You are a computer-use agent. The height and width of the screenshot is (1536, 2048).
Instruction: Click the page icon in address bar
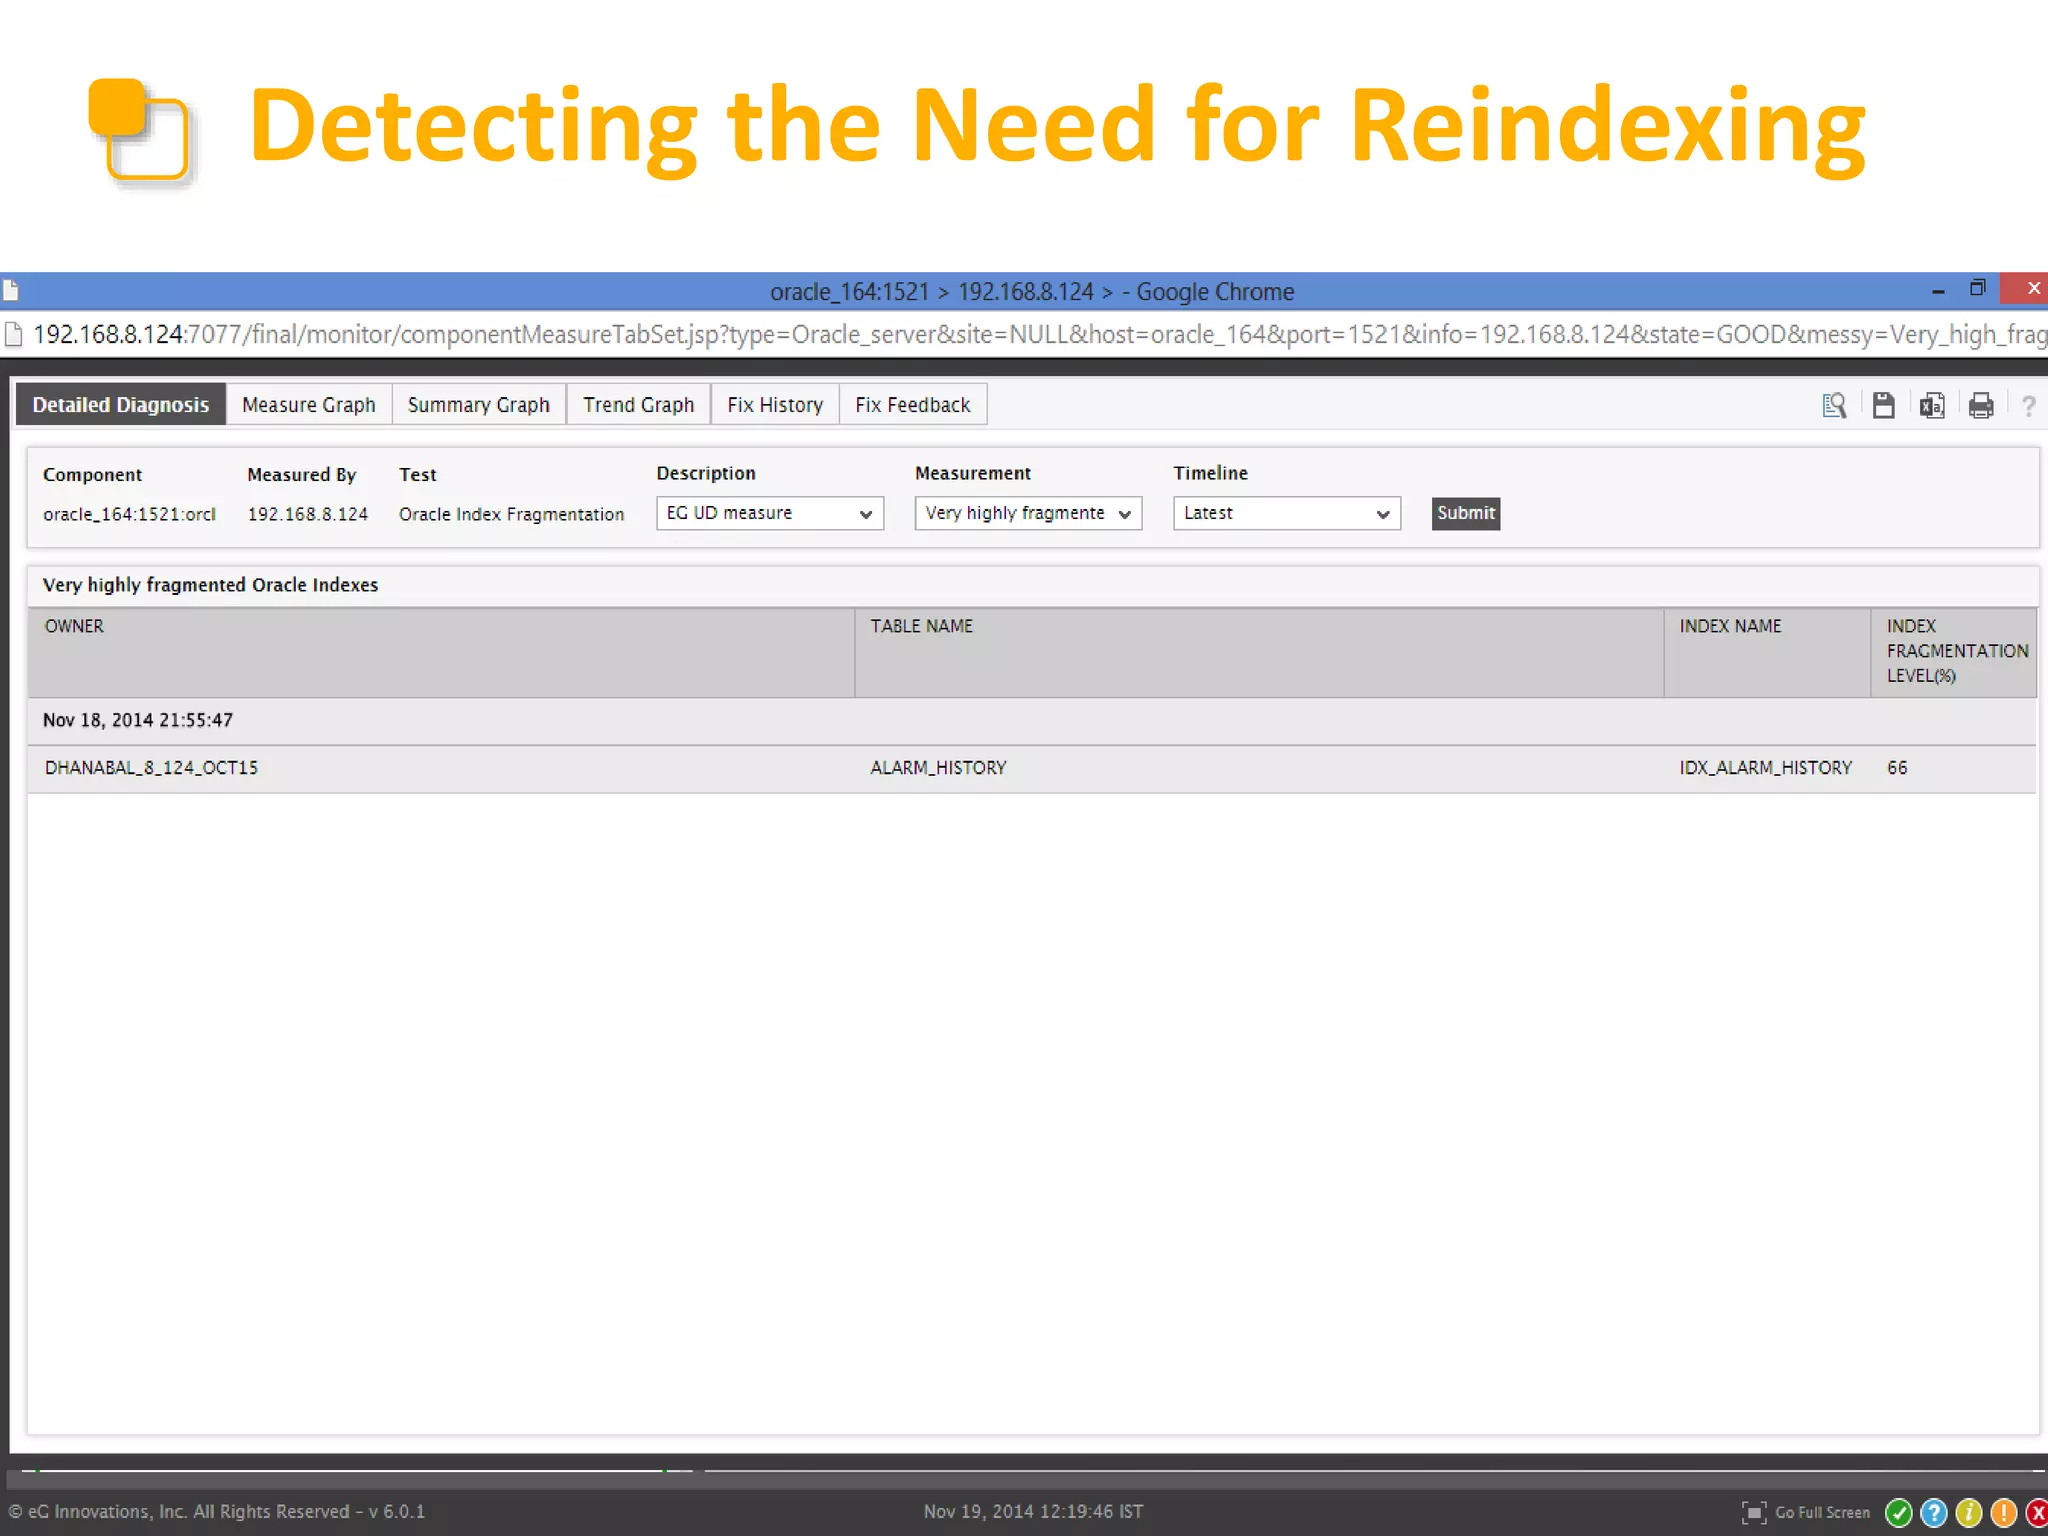coord(14,334)
